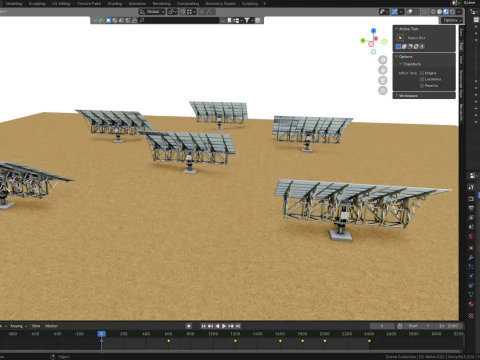Toggle the auto keying record button
The width and height of the screenshot is (480, 360).
point(188,326)
